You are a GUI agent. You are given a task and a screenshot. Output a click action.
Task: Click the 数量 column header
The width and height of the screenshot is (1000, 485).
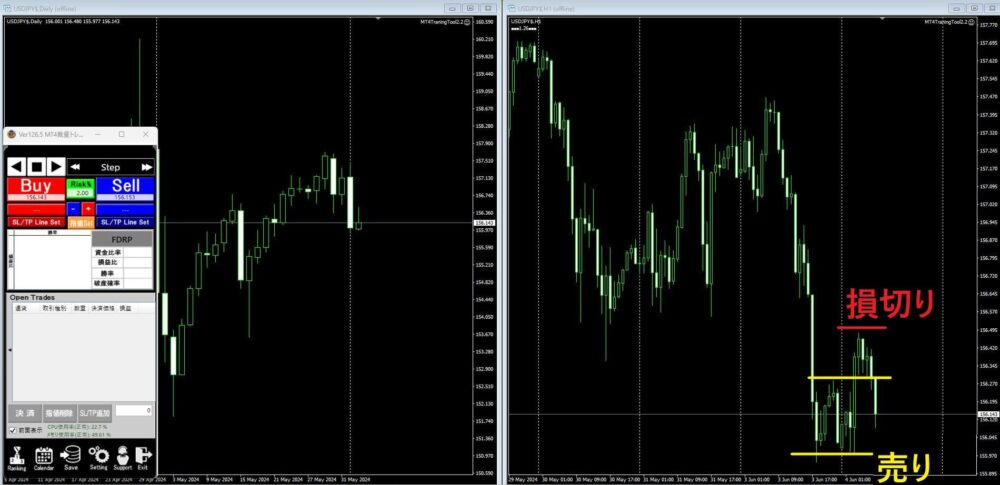pos(80,308)
